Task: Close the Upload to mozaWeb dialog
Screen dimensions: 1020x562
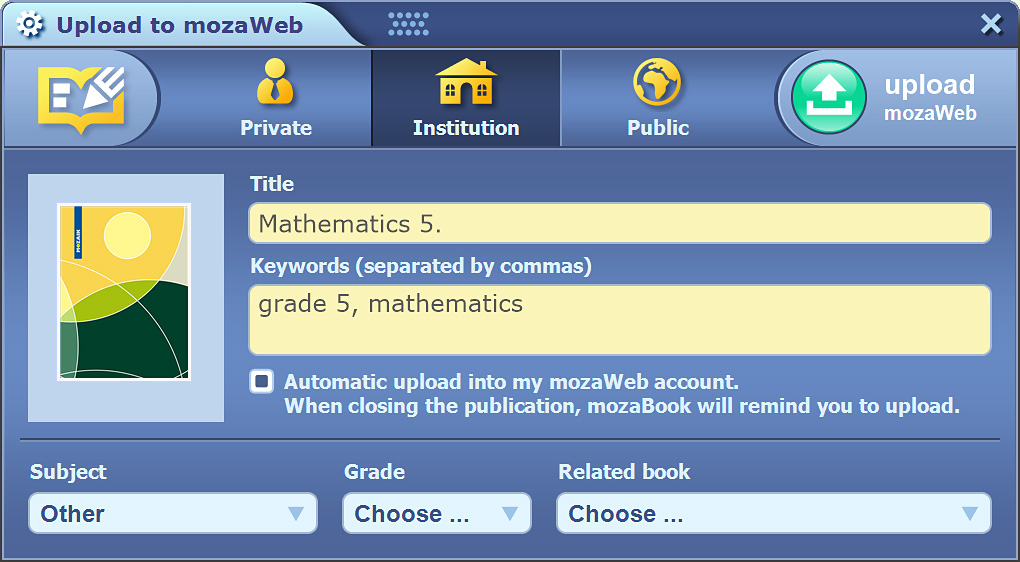Action: 991,24
